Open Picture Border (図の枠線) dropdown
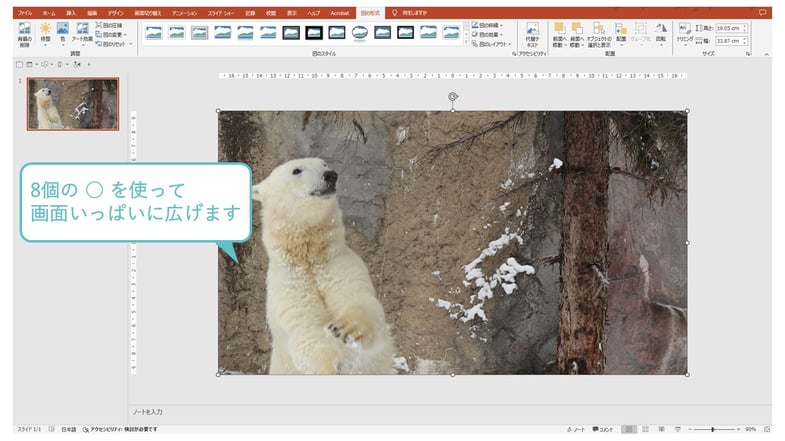Image resolution: width=785 pixels, height=441 pixels. [x=487, y=25]
